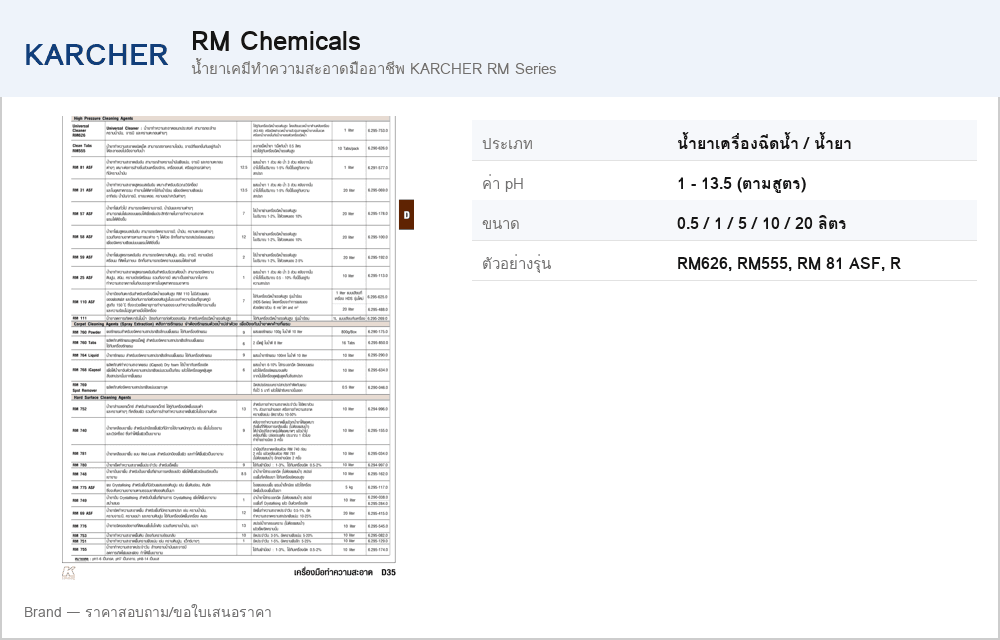
Task: Select the 0.5 / 1 / 5 / 10 / 20 ลิตร value
Action: pyautogui.click(x=761, y=223)
